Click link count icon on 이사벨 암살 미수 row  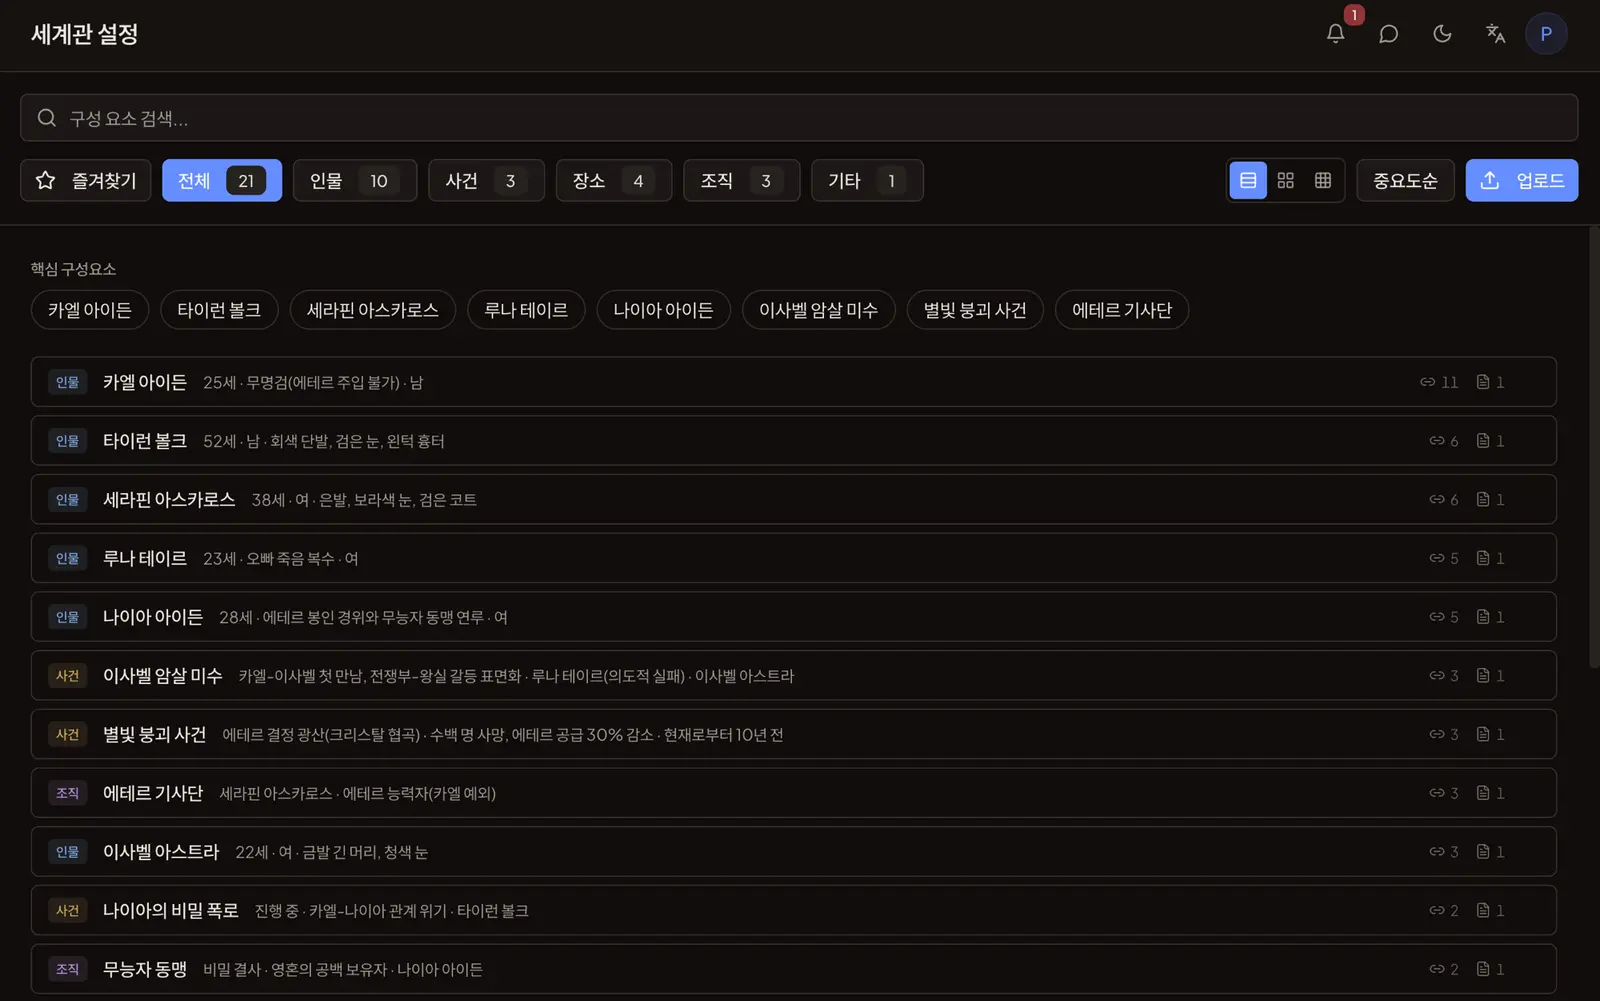(1437, 676)
